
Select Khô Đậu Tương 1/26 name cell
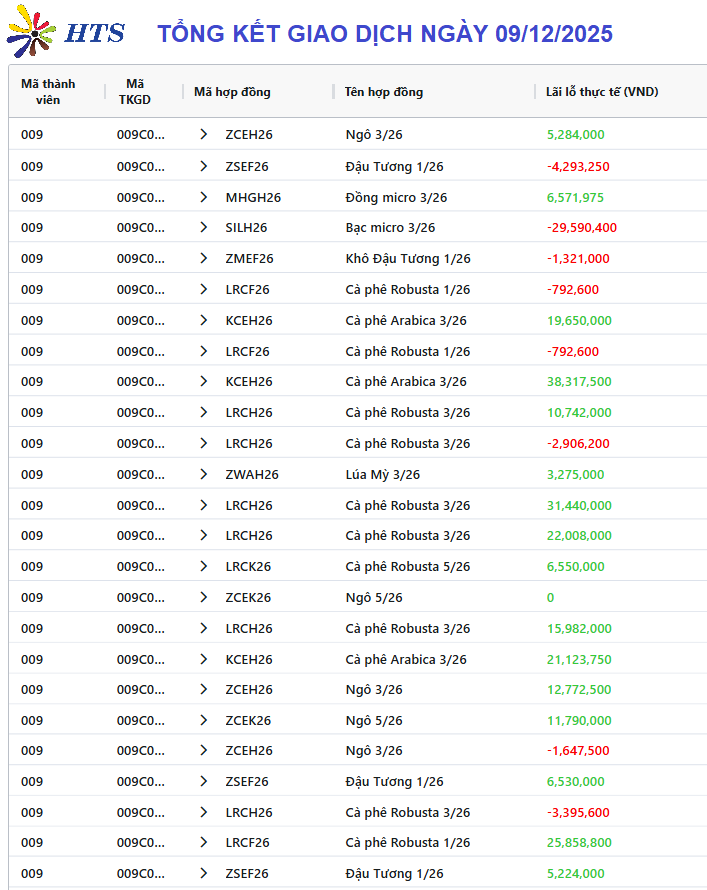coord(408,259)
